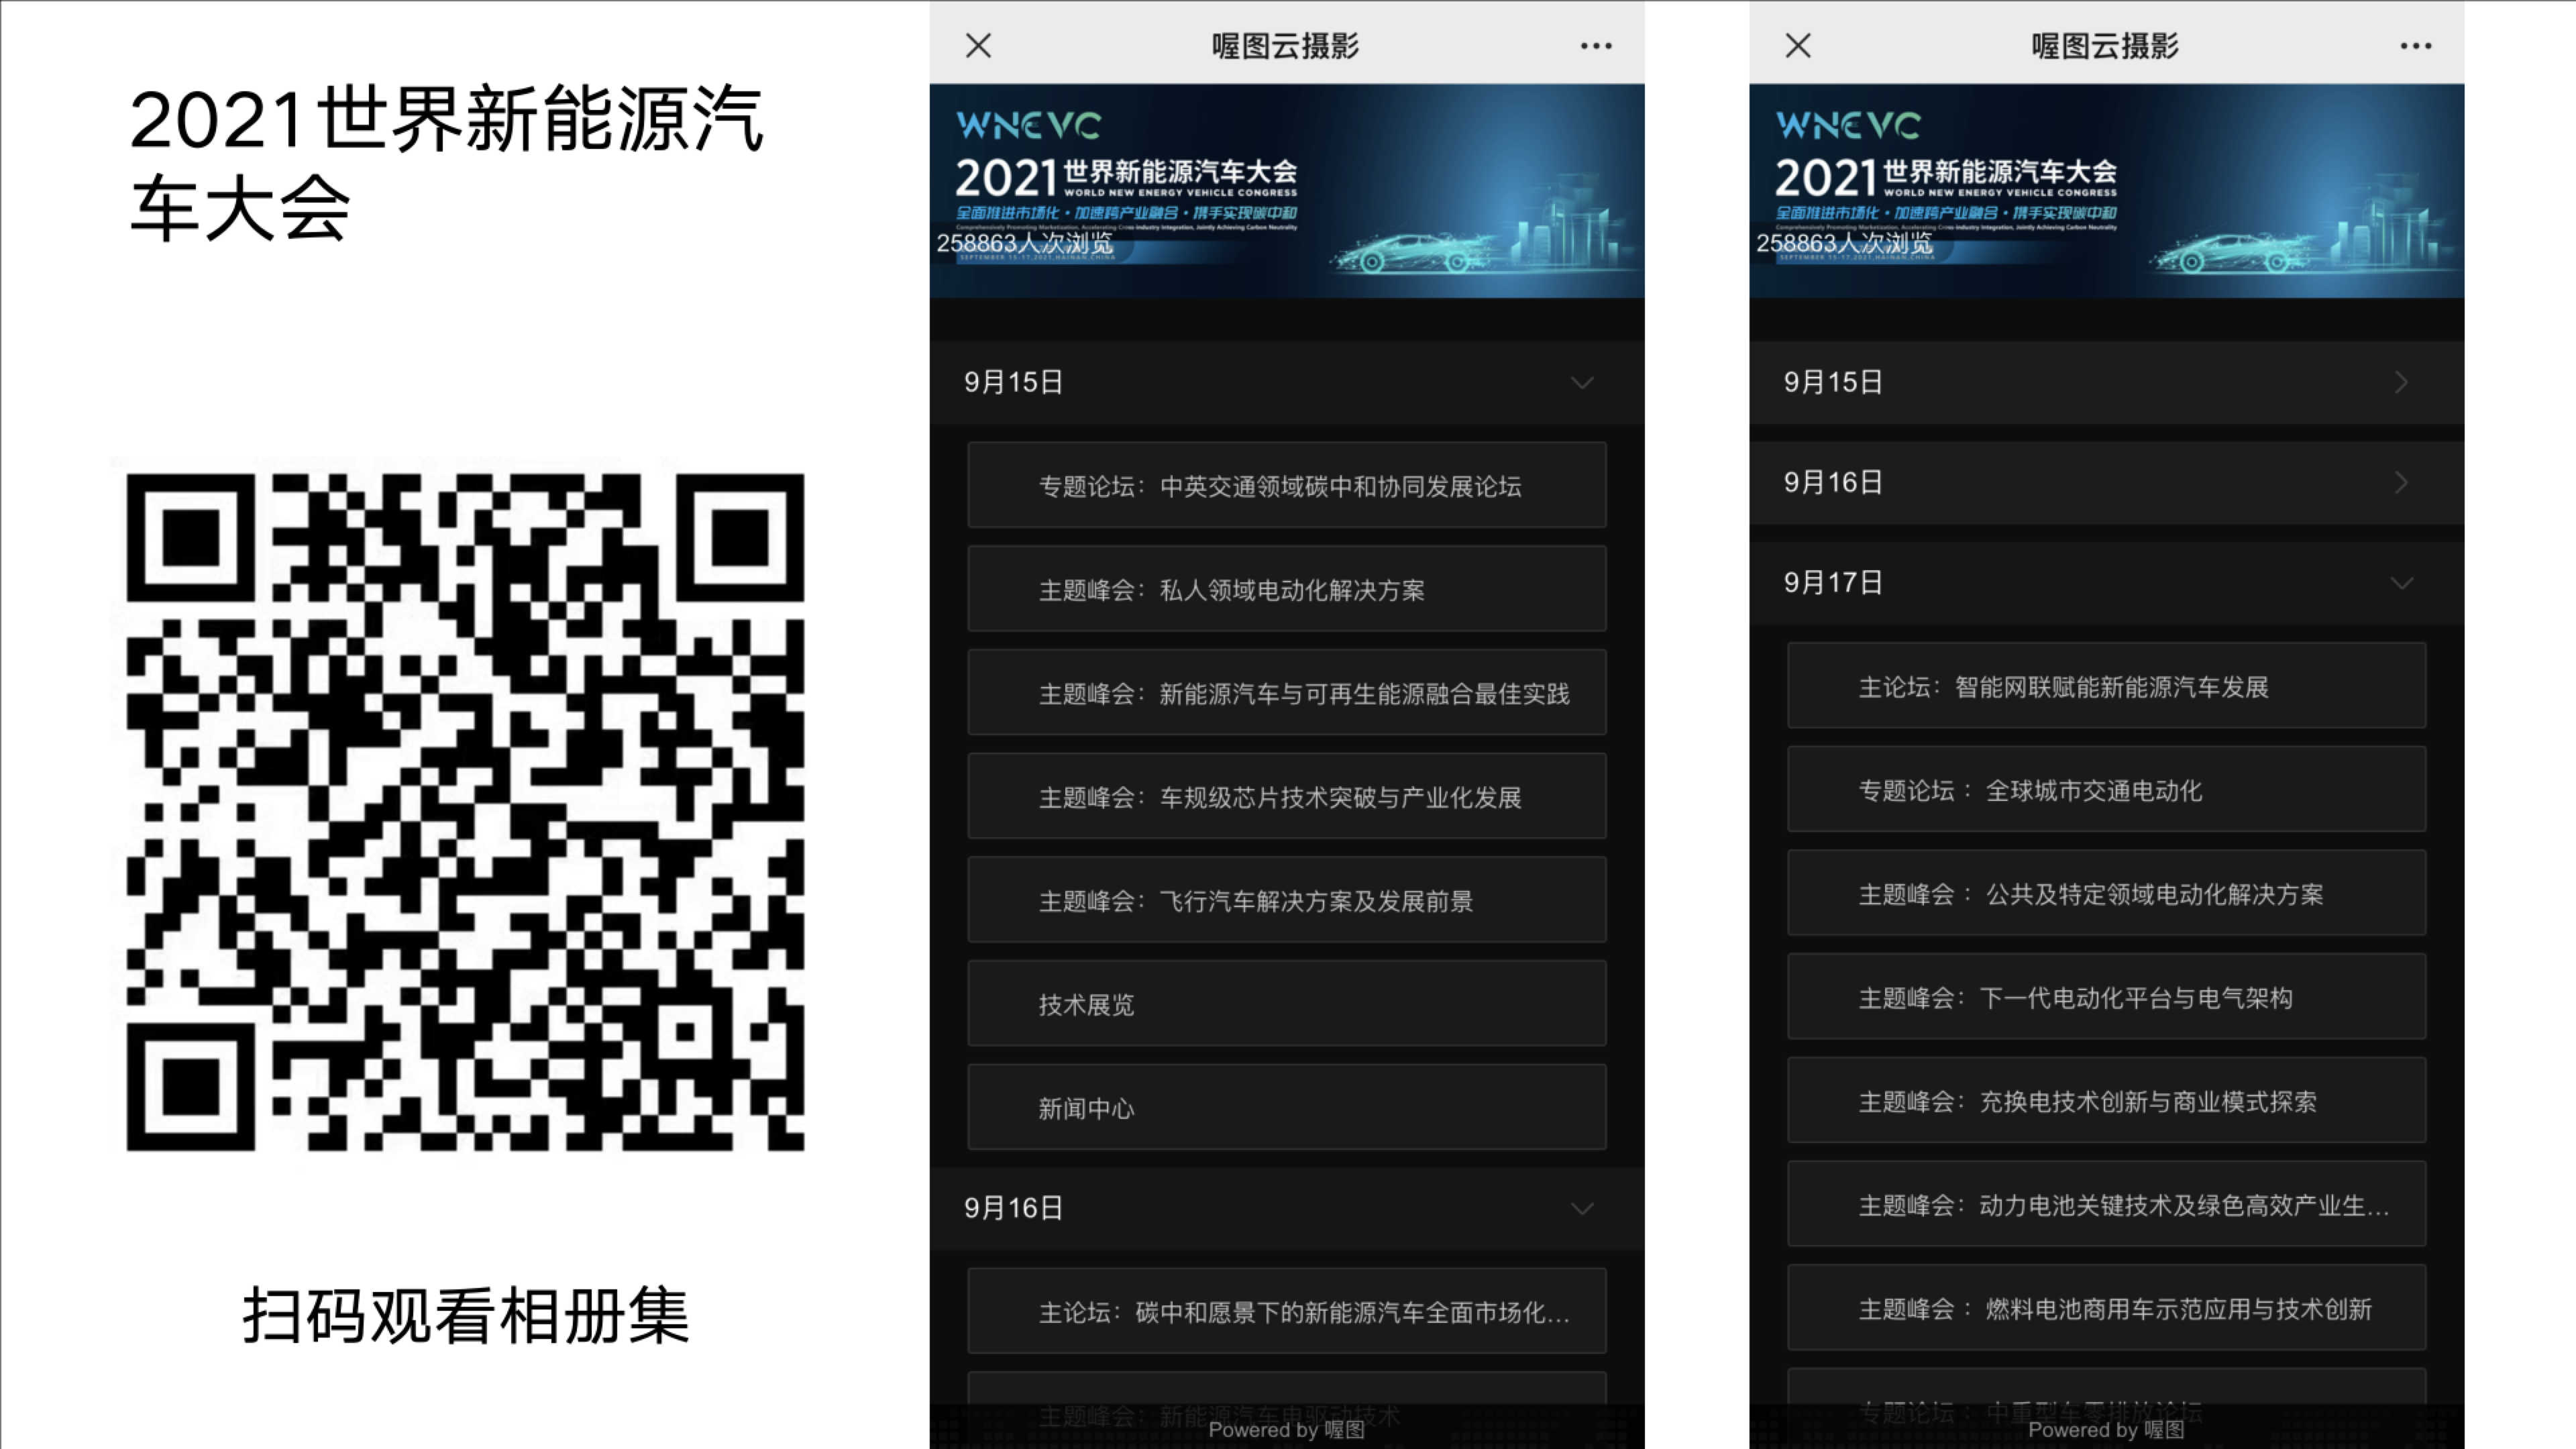The image size is (2576, 1449).
Task: Click the 喔图云摄影 title on left phone
Action: tap(1285, 46)
